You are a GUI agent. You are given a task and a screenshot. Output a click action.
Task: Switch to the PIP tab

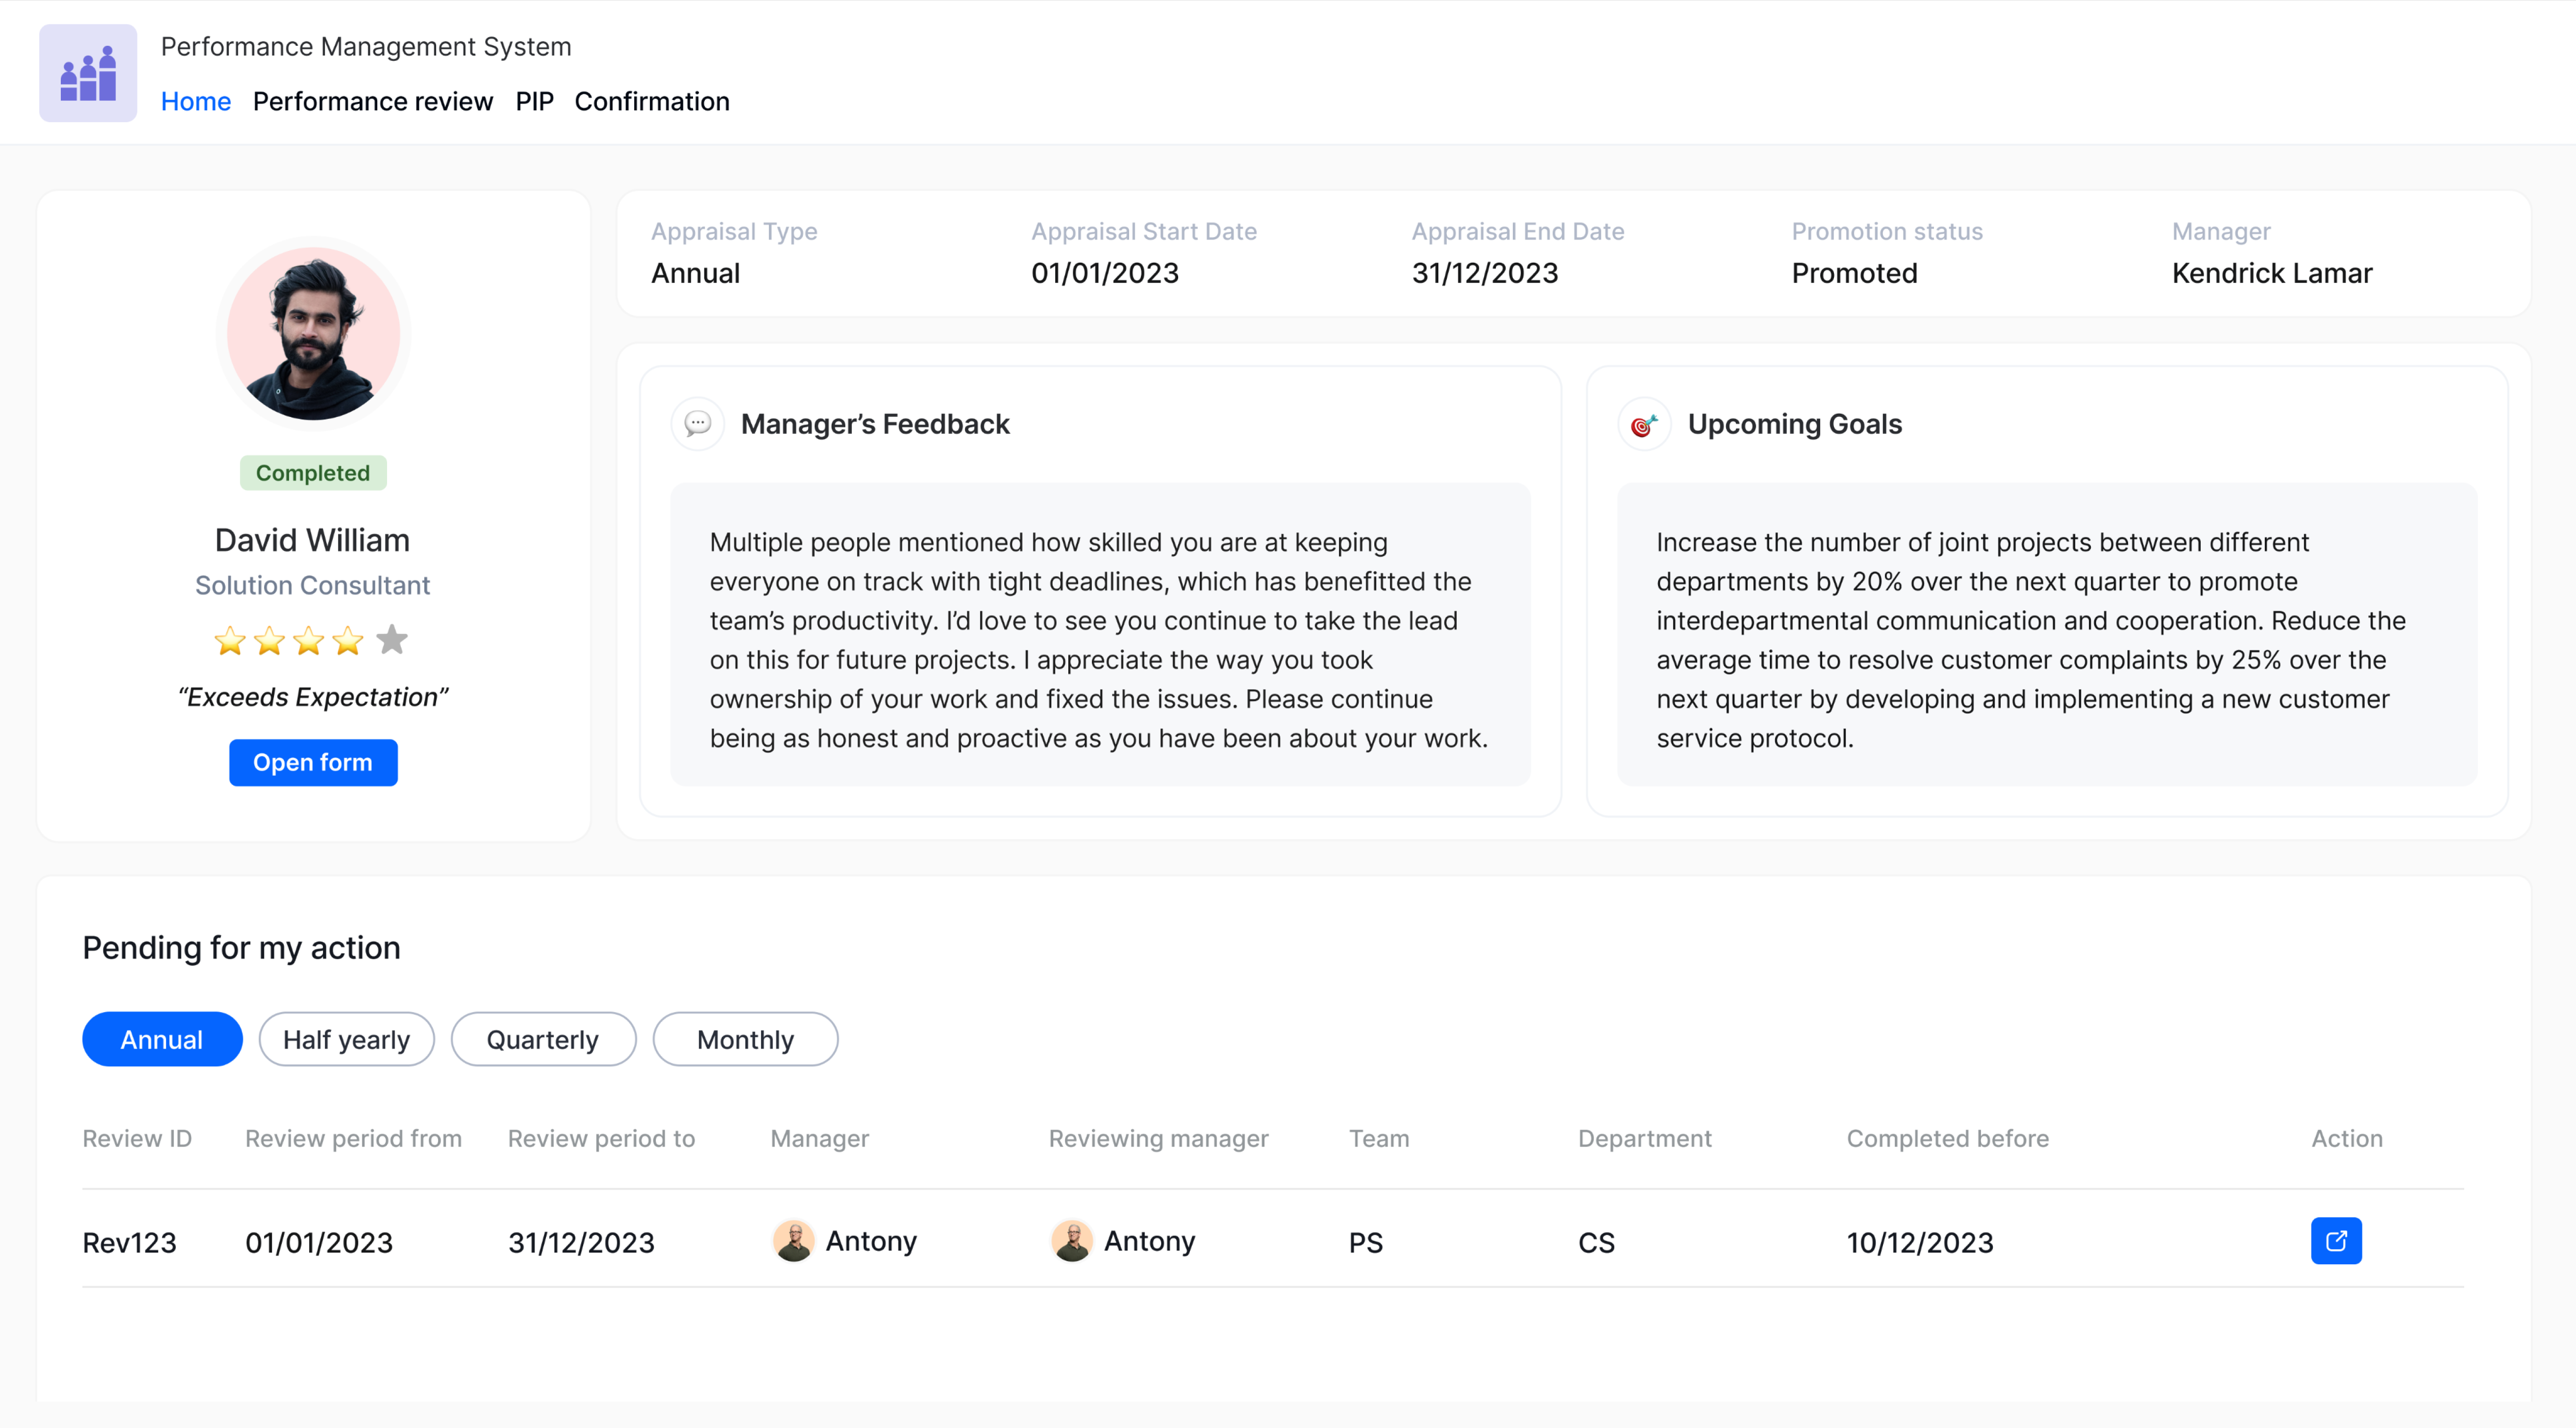pyautogui.click(x=534, y=101)
